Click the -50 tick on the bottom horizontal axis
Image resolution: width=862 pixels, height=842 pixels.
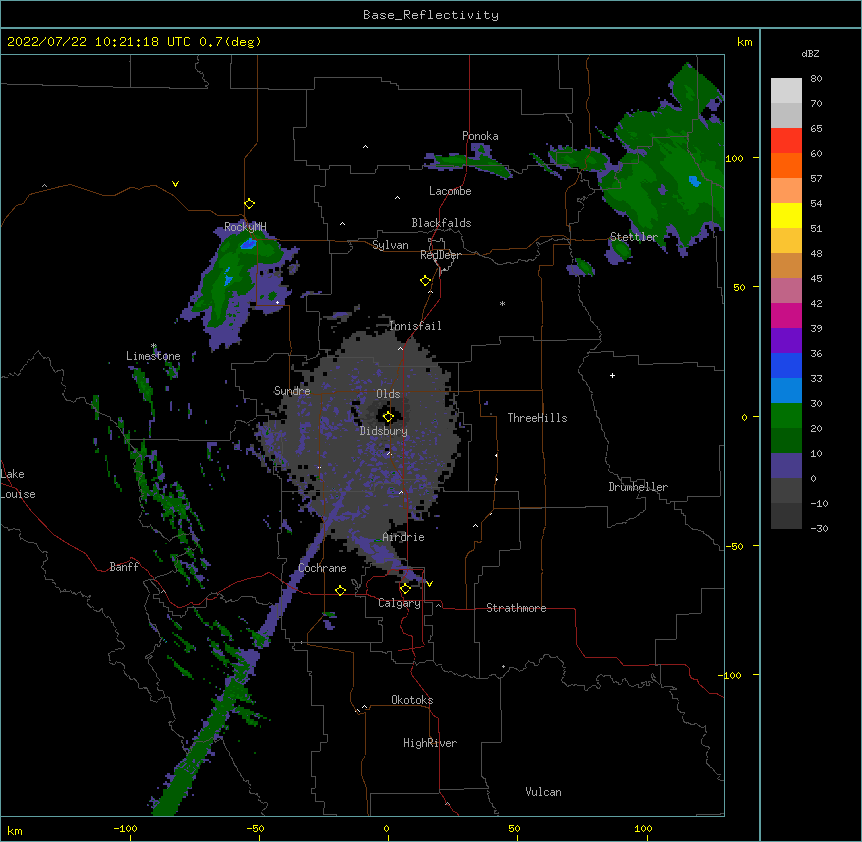point(255,828)
